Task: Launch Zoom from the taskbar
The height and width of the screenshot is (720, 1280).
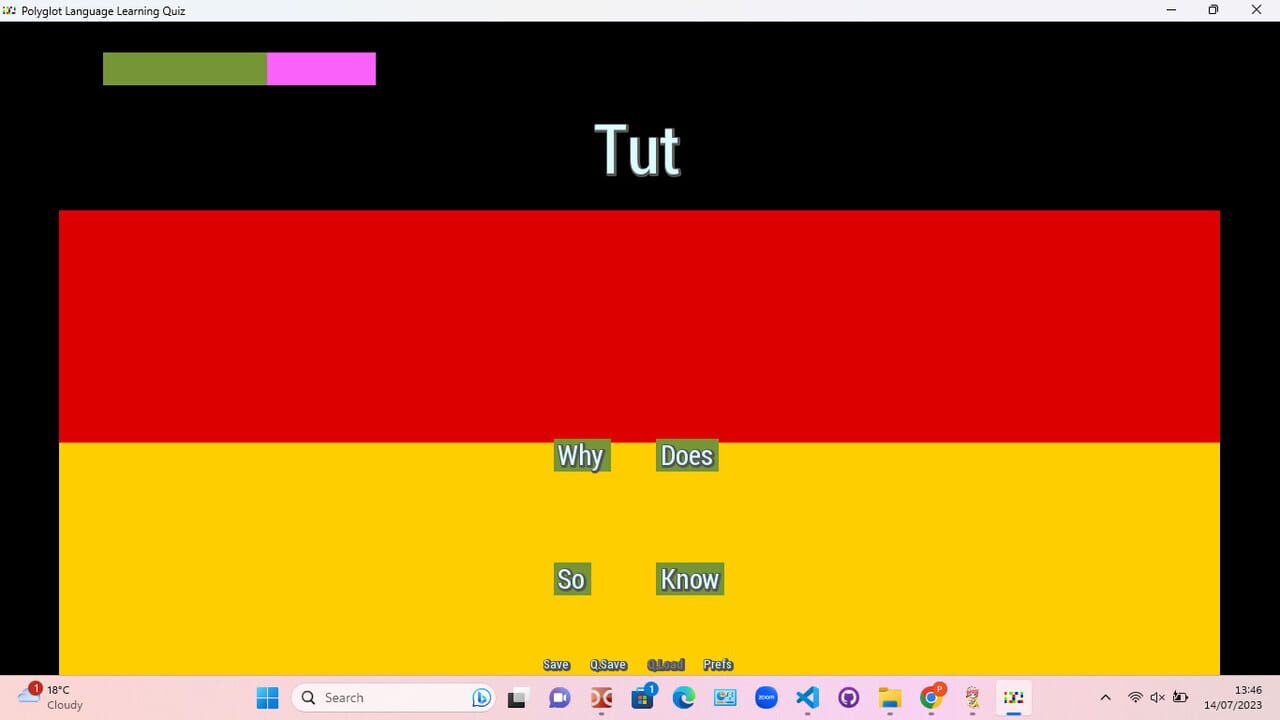Action: click(x=766, y=697)
